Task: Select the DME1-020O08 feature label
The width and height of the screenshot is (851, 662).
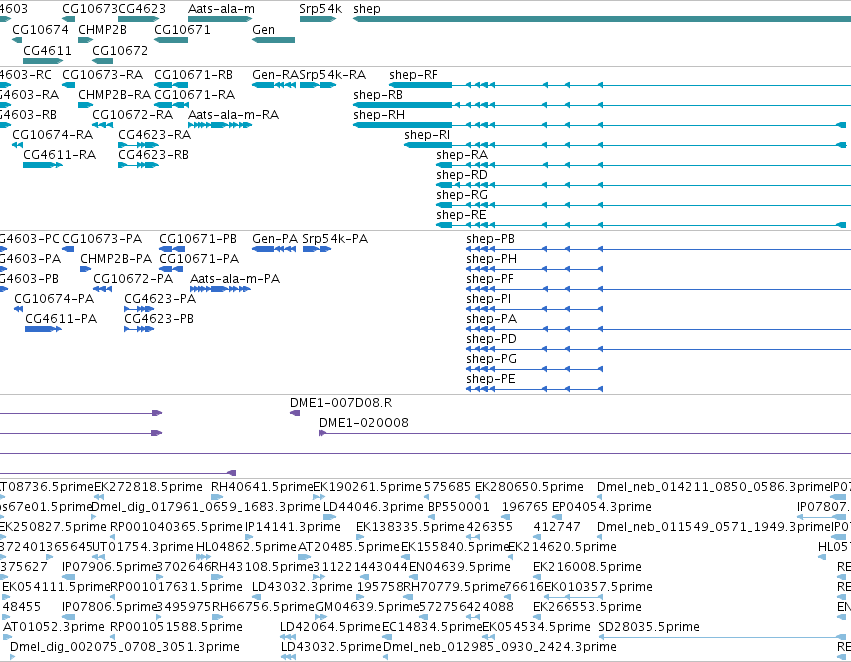Action: click(364, 423)
